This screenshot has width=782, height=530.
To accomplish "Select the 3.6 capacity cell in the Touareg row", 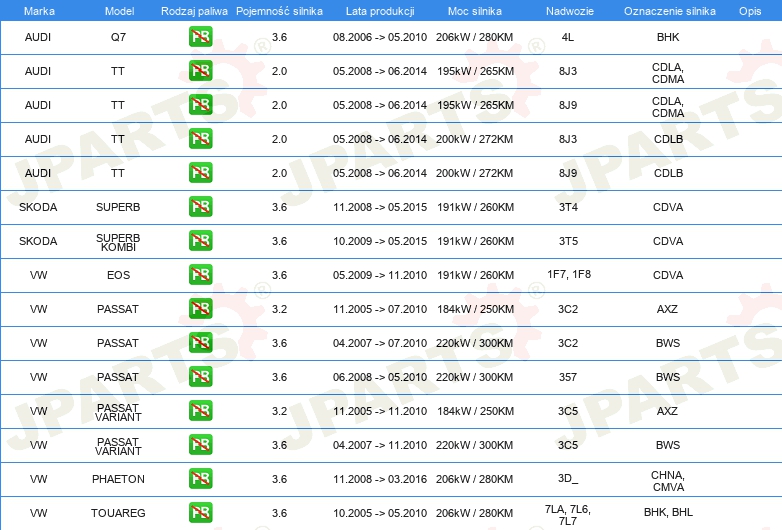I will coord(279,513).
